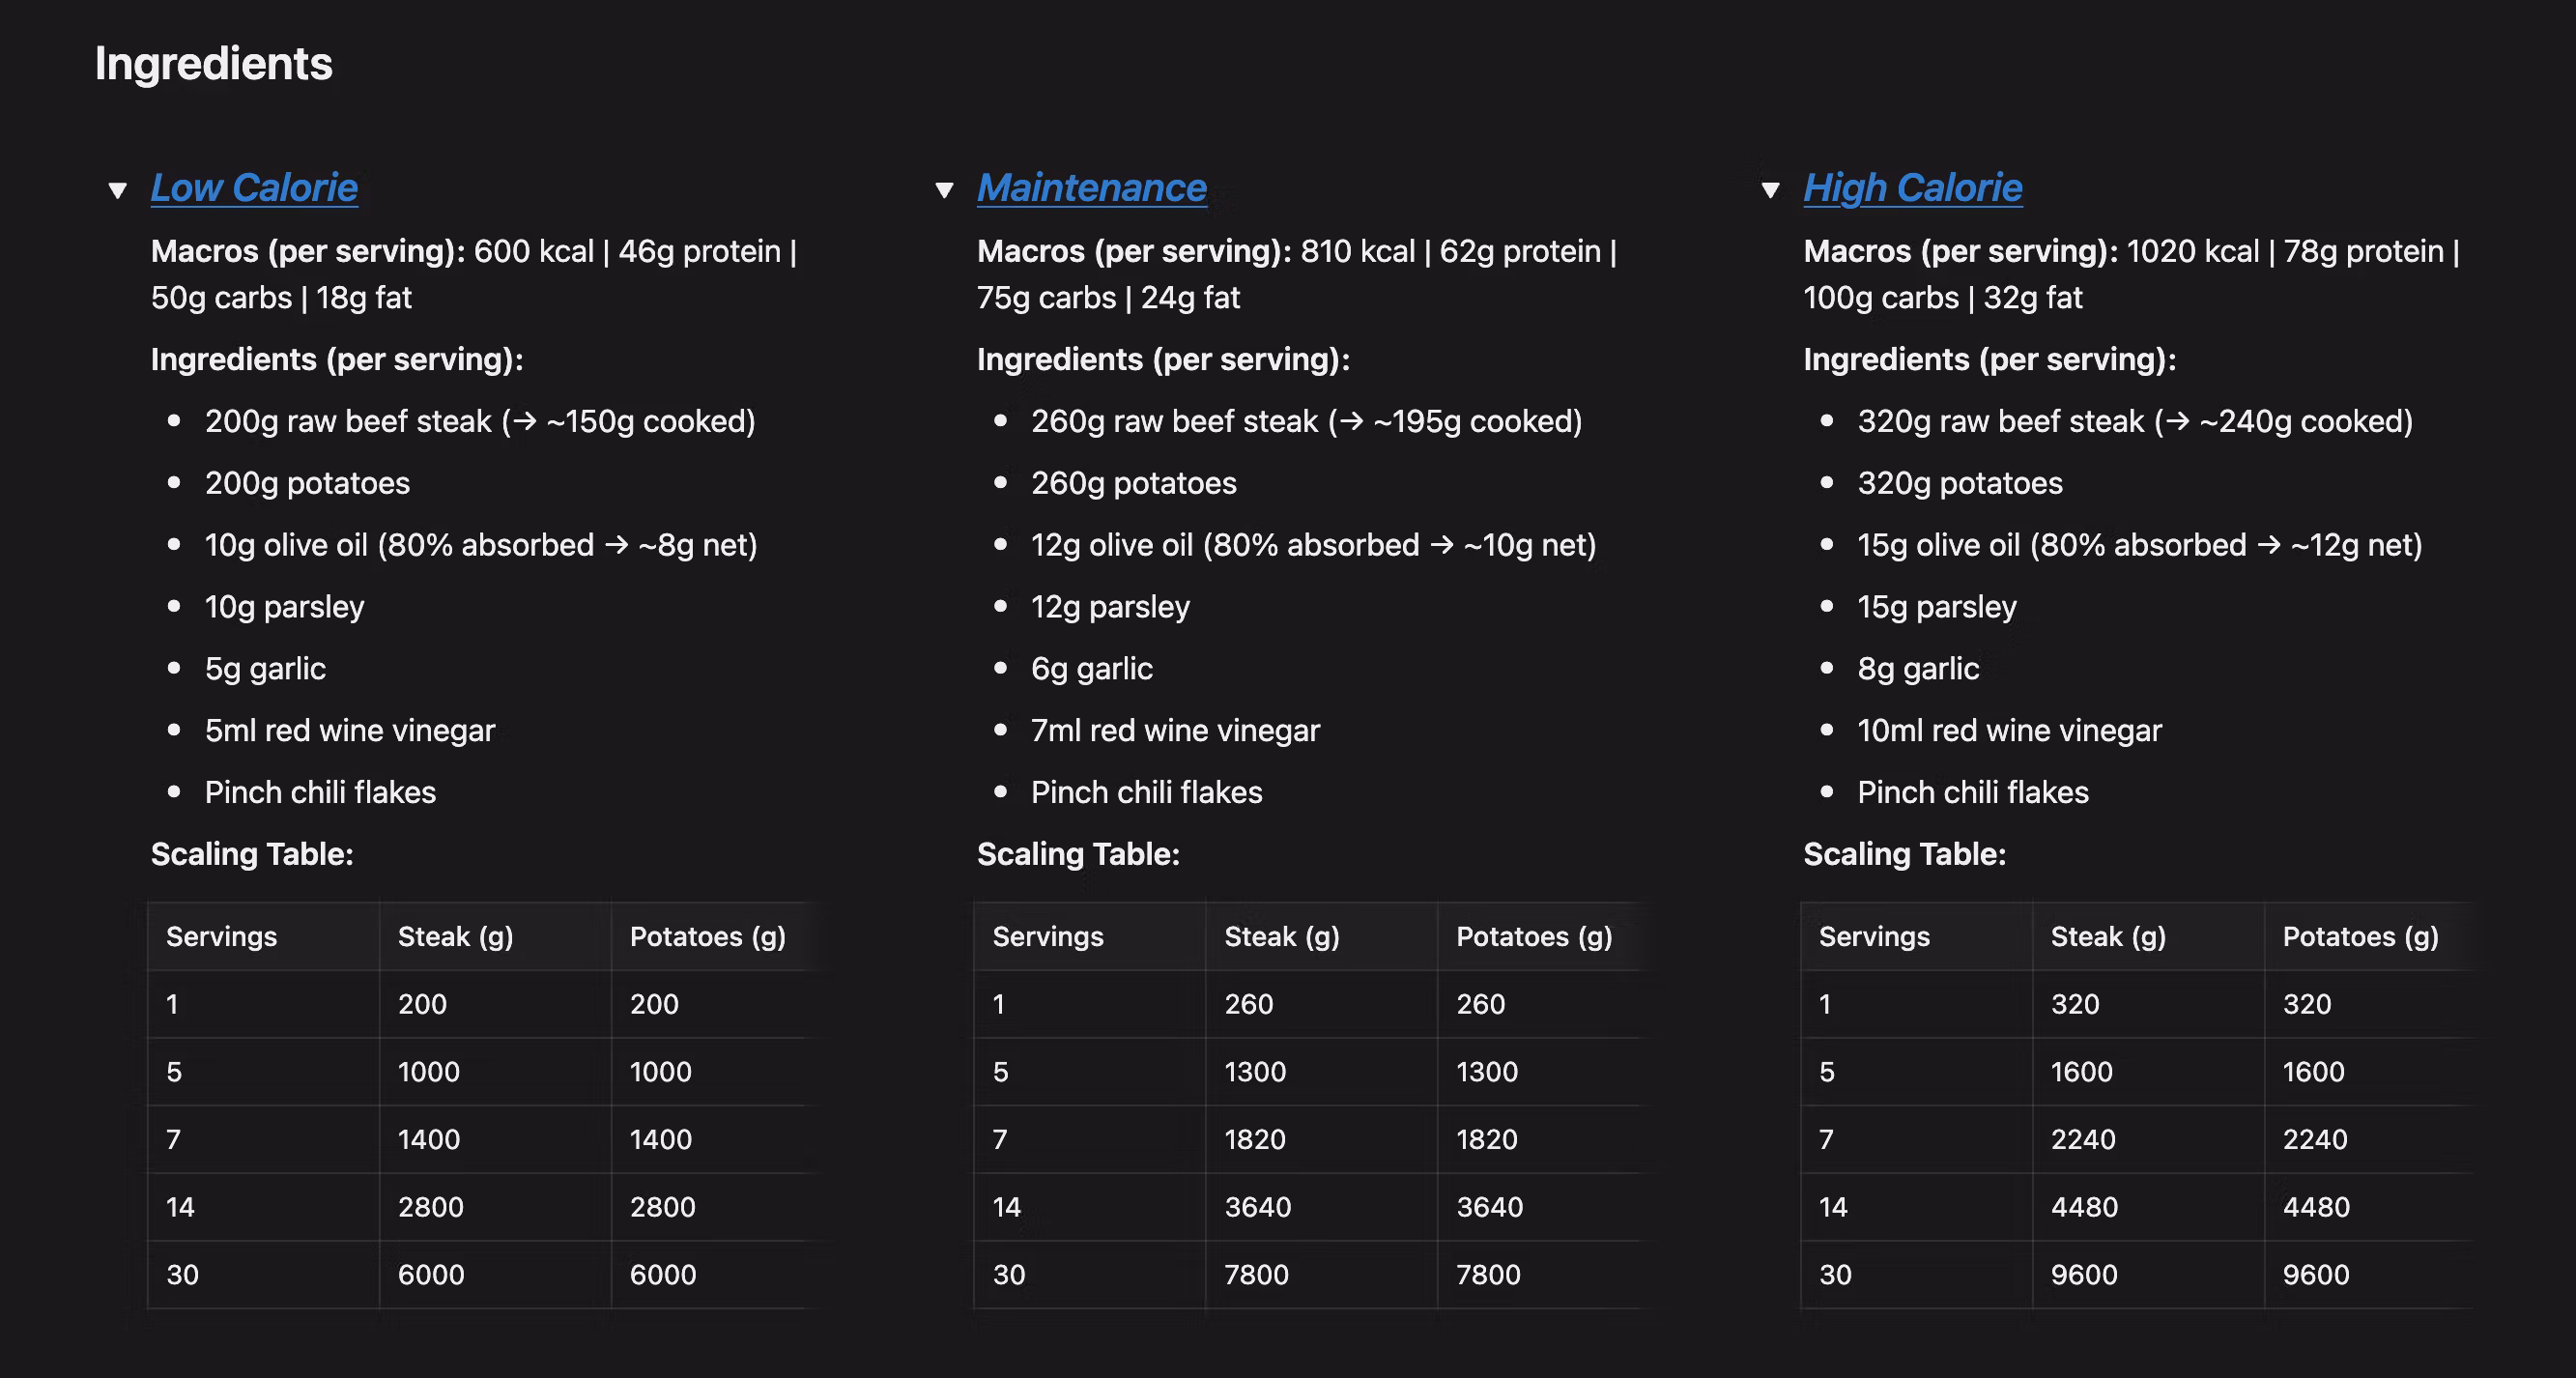Open the Maintenance link
This screenshot has height=1378, width=2576.
tap(1092, 188)
